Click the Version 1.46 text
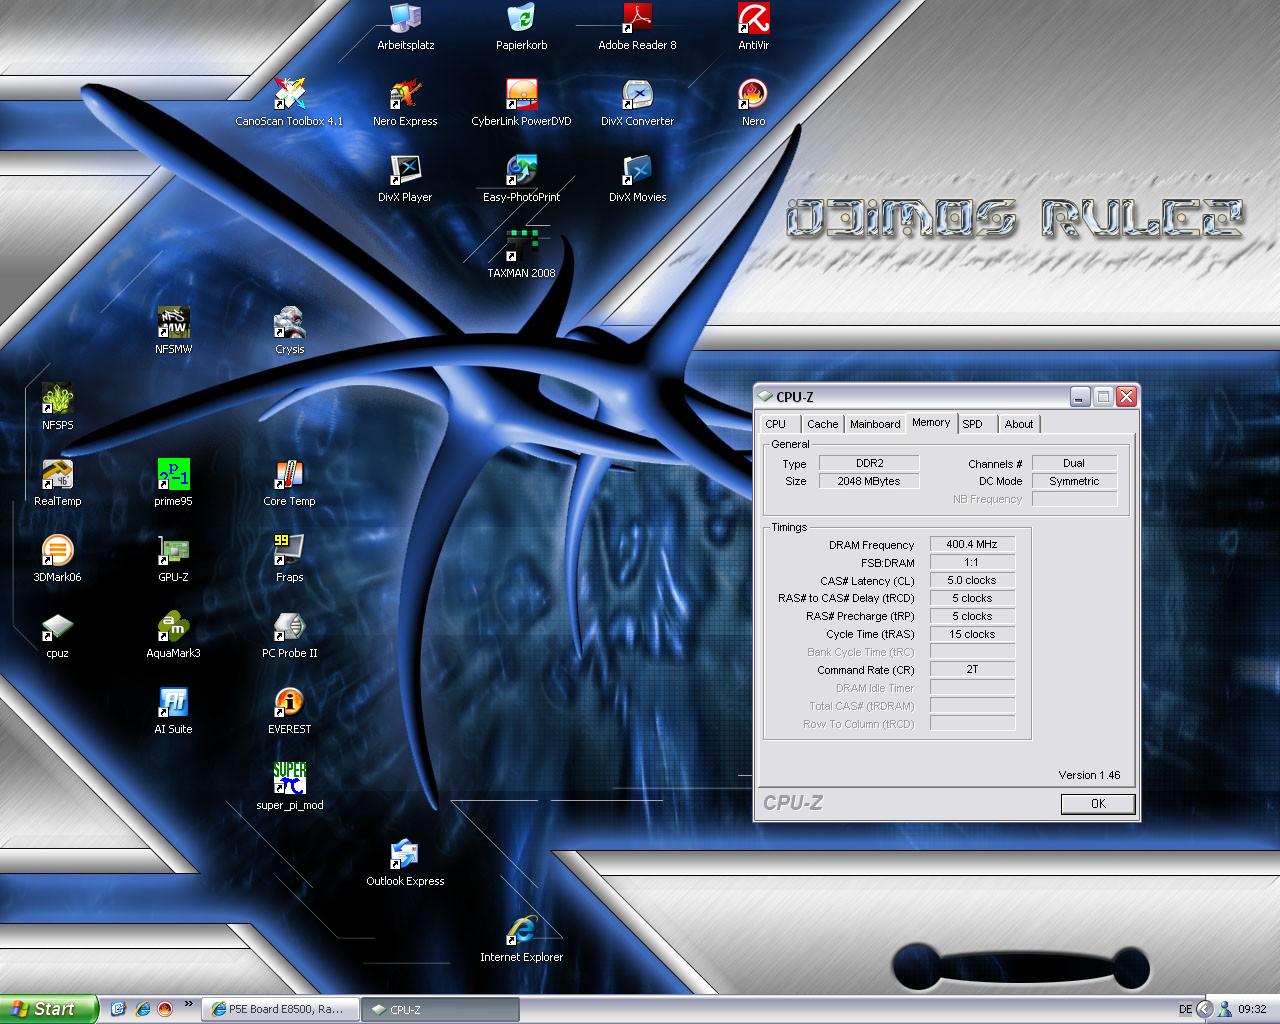Viewport: 1280px width, 1024px height. tap(1089, 775)
